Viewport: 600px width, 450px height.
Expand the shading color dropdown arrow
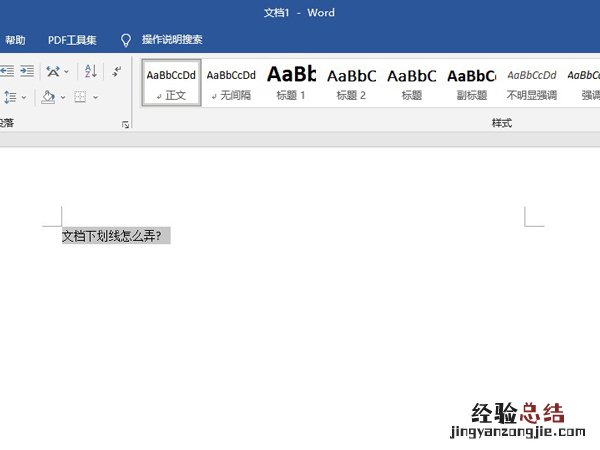63,97
